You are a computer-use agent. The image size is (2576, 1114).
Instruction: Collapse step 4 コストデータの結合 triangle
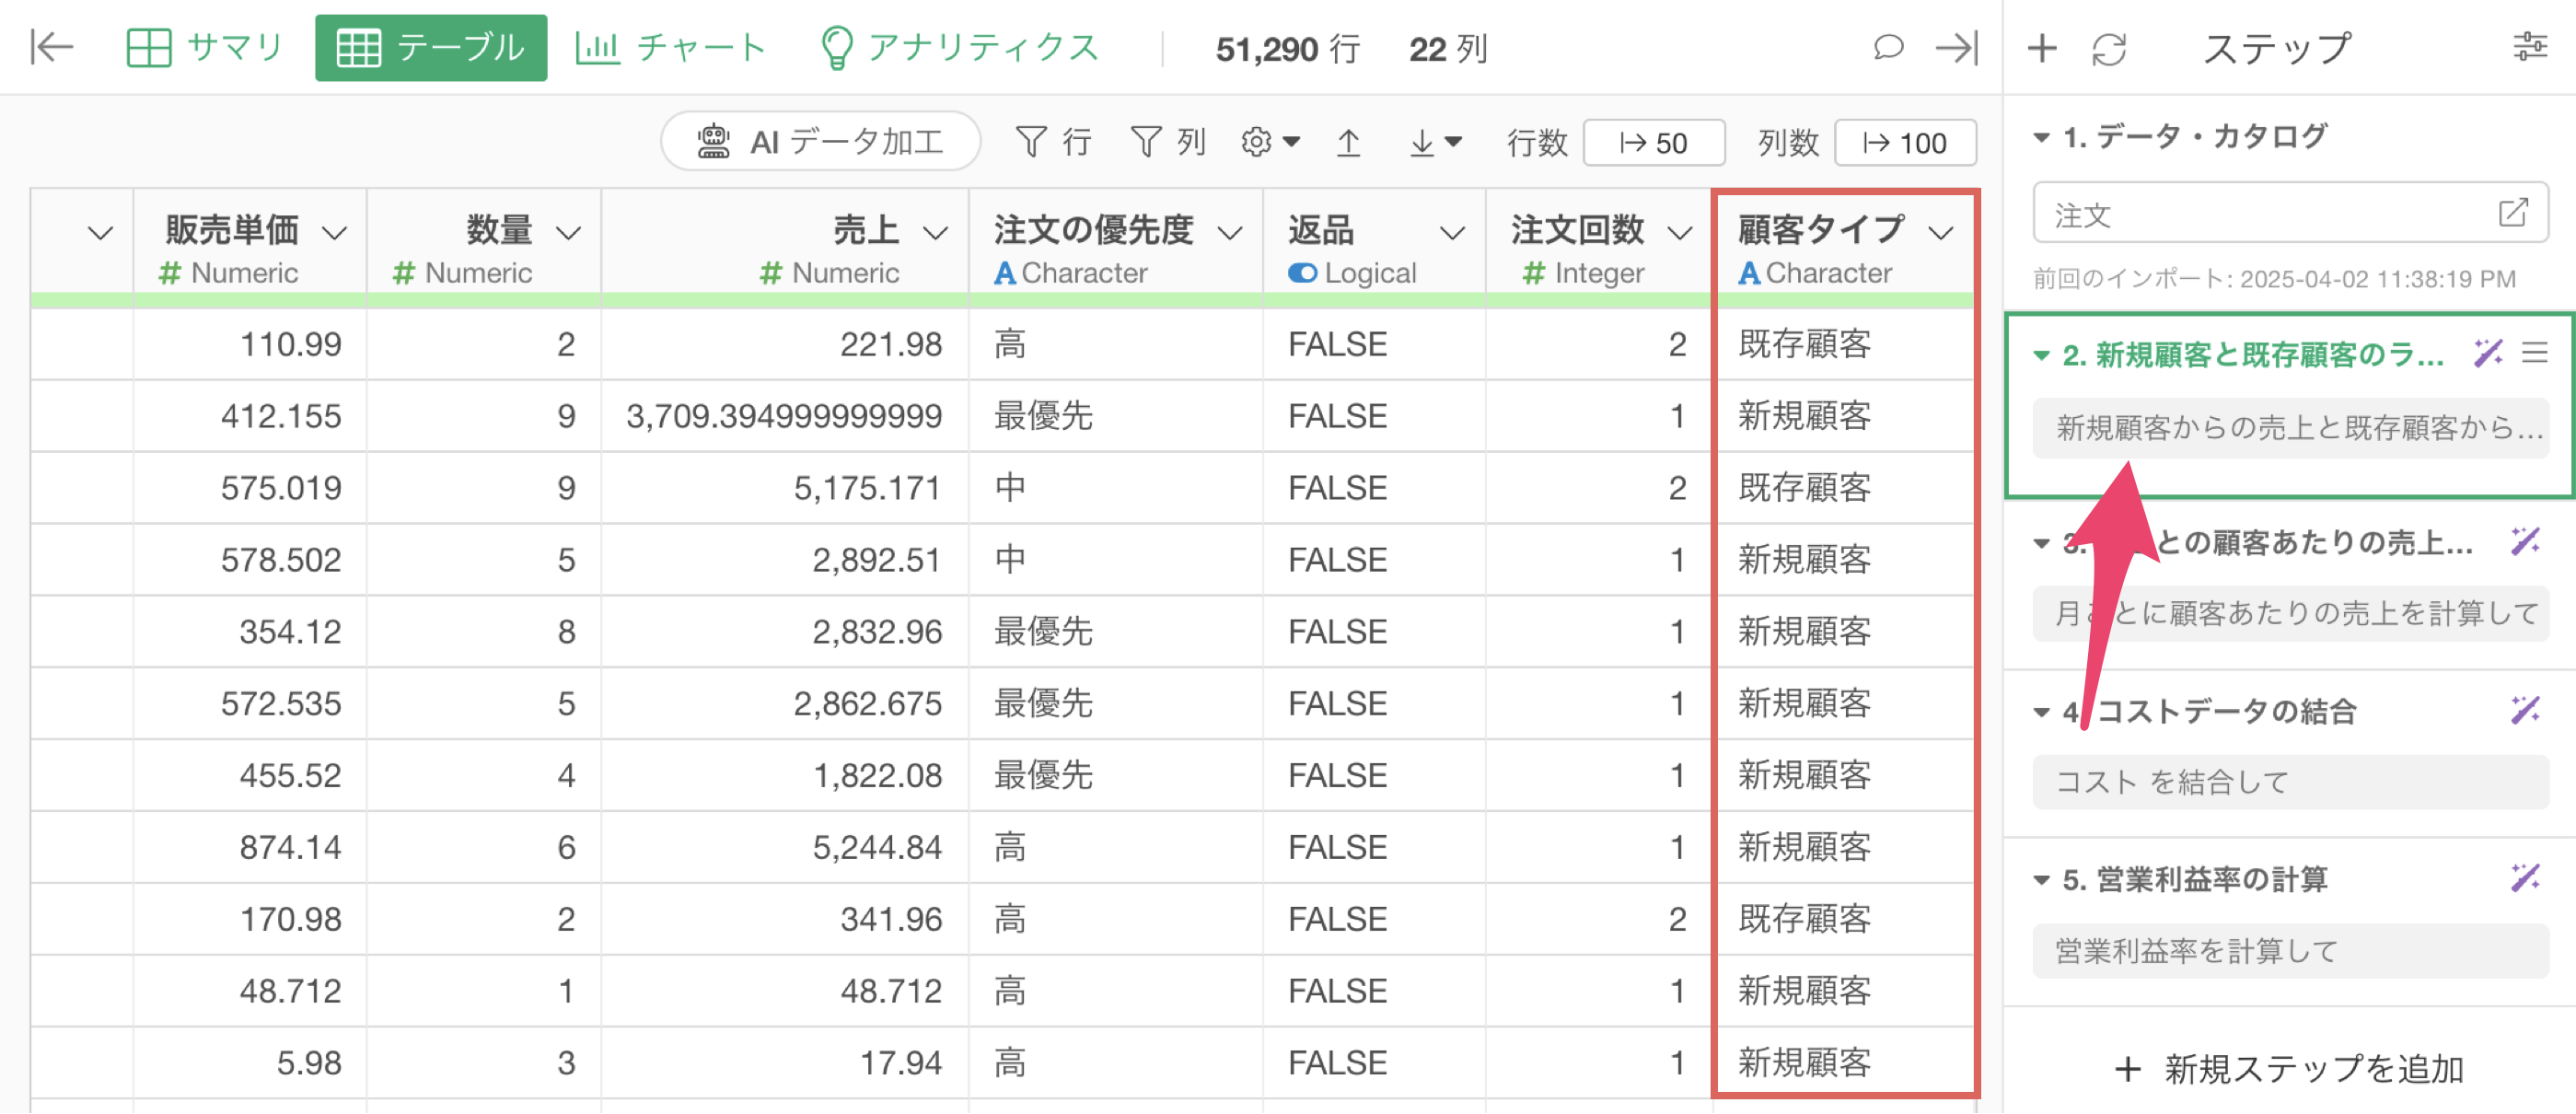(2042, 712)
